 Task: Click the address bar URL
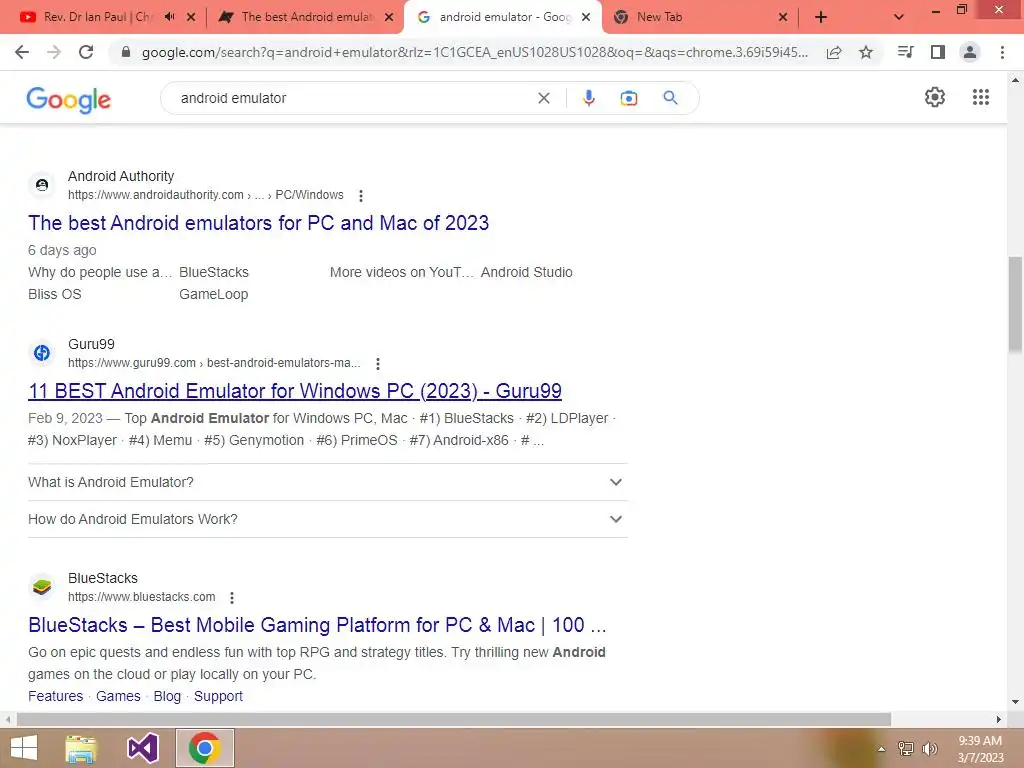tap(475, 52)
